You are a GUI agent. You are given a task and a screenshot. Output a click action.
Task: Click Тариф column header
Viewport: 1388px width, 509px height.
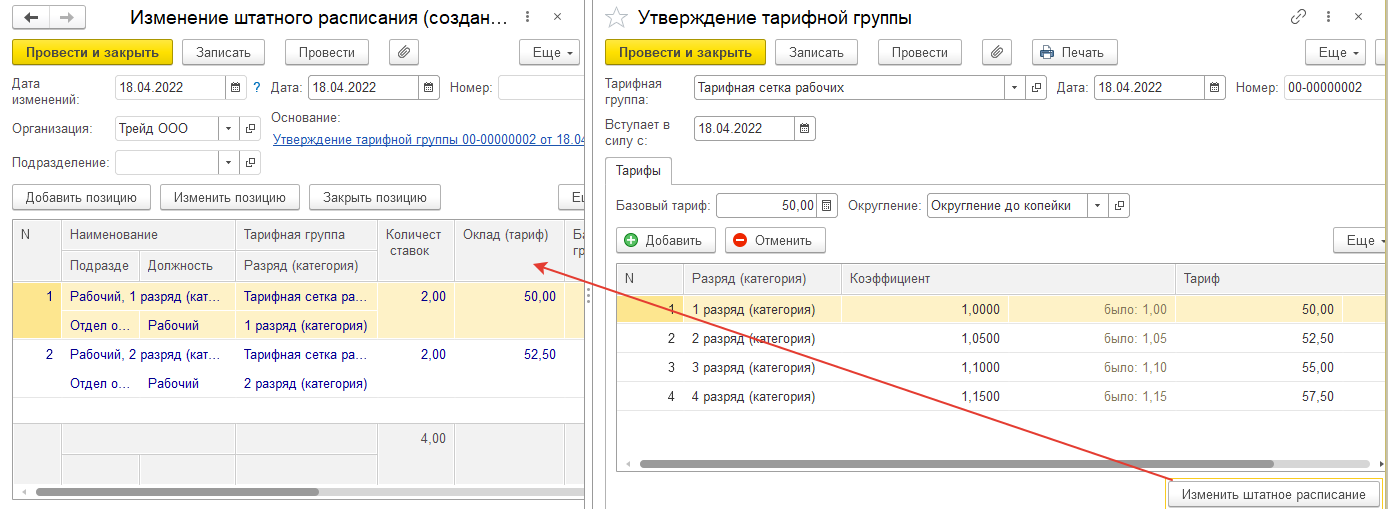(1281, 279)
